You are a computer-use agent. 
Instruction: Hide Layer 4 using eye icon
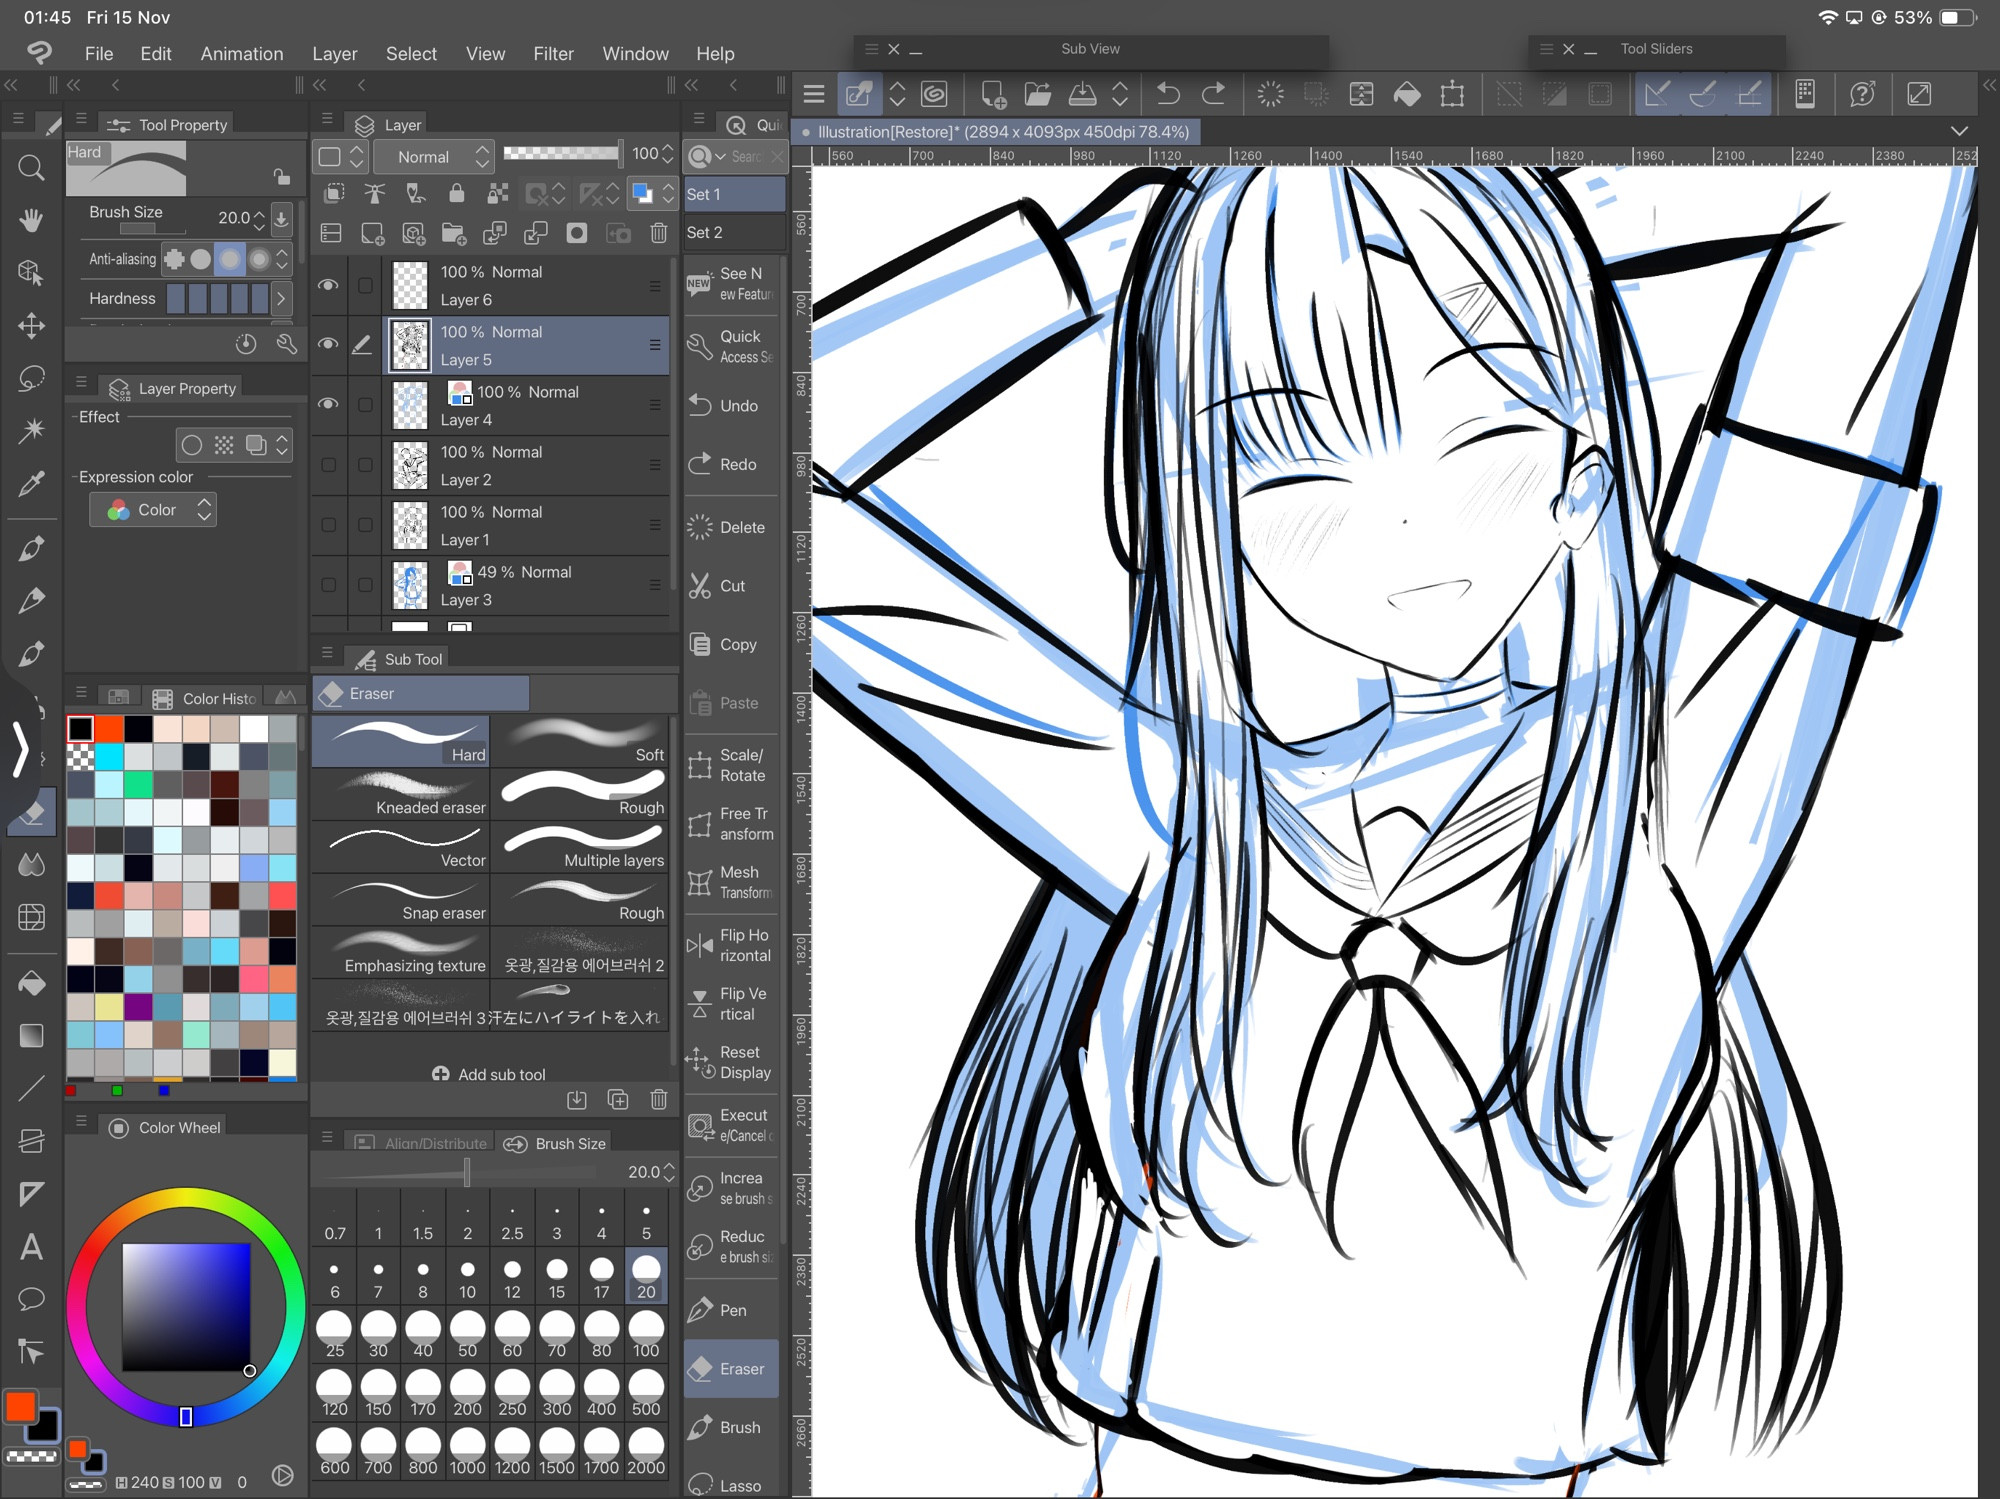point(328,404)
